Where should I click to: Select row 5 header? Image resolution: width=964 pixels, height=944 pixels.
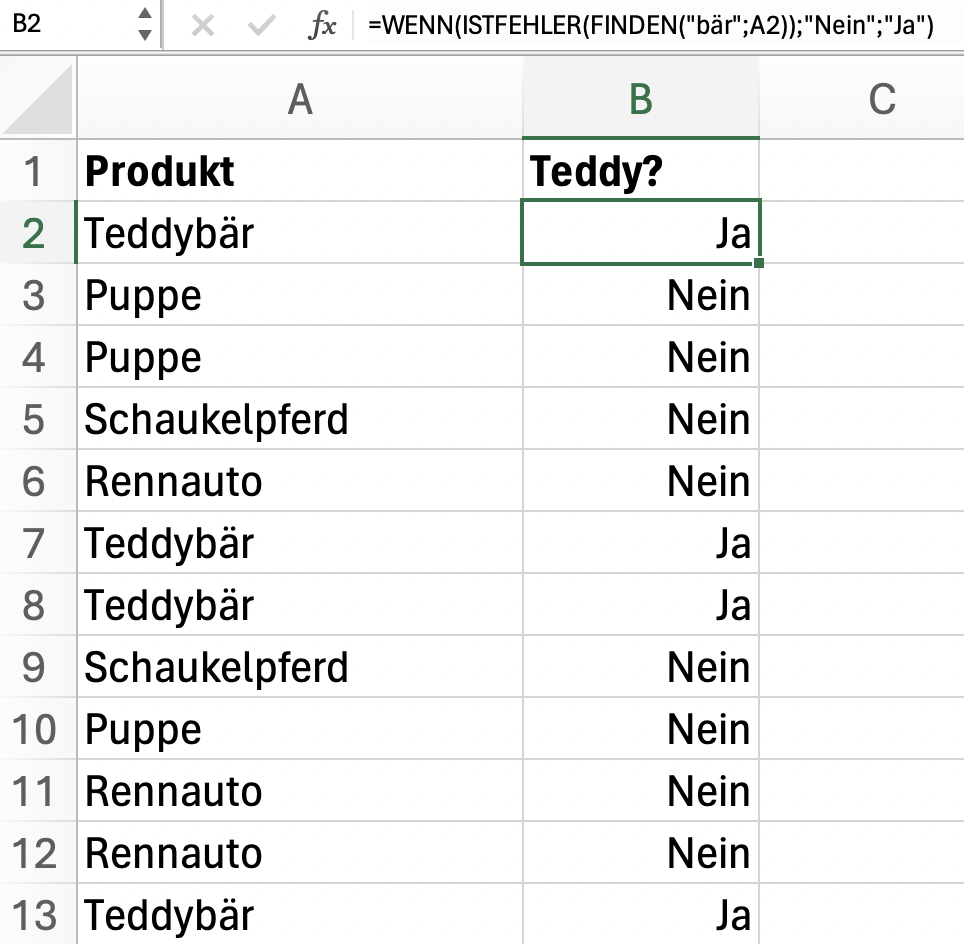coord(34,419)
